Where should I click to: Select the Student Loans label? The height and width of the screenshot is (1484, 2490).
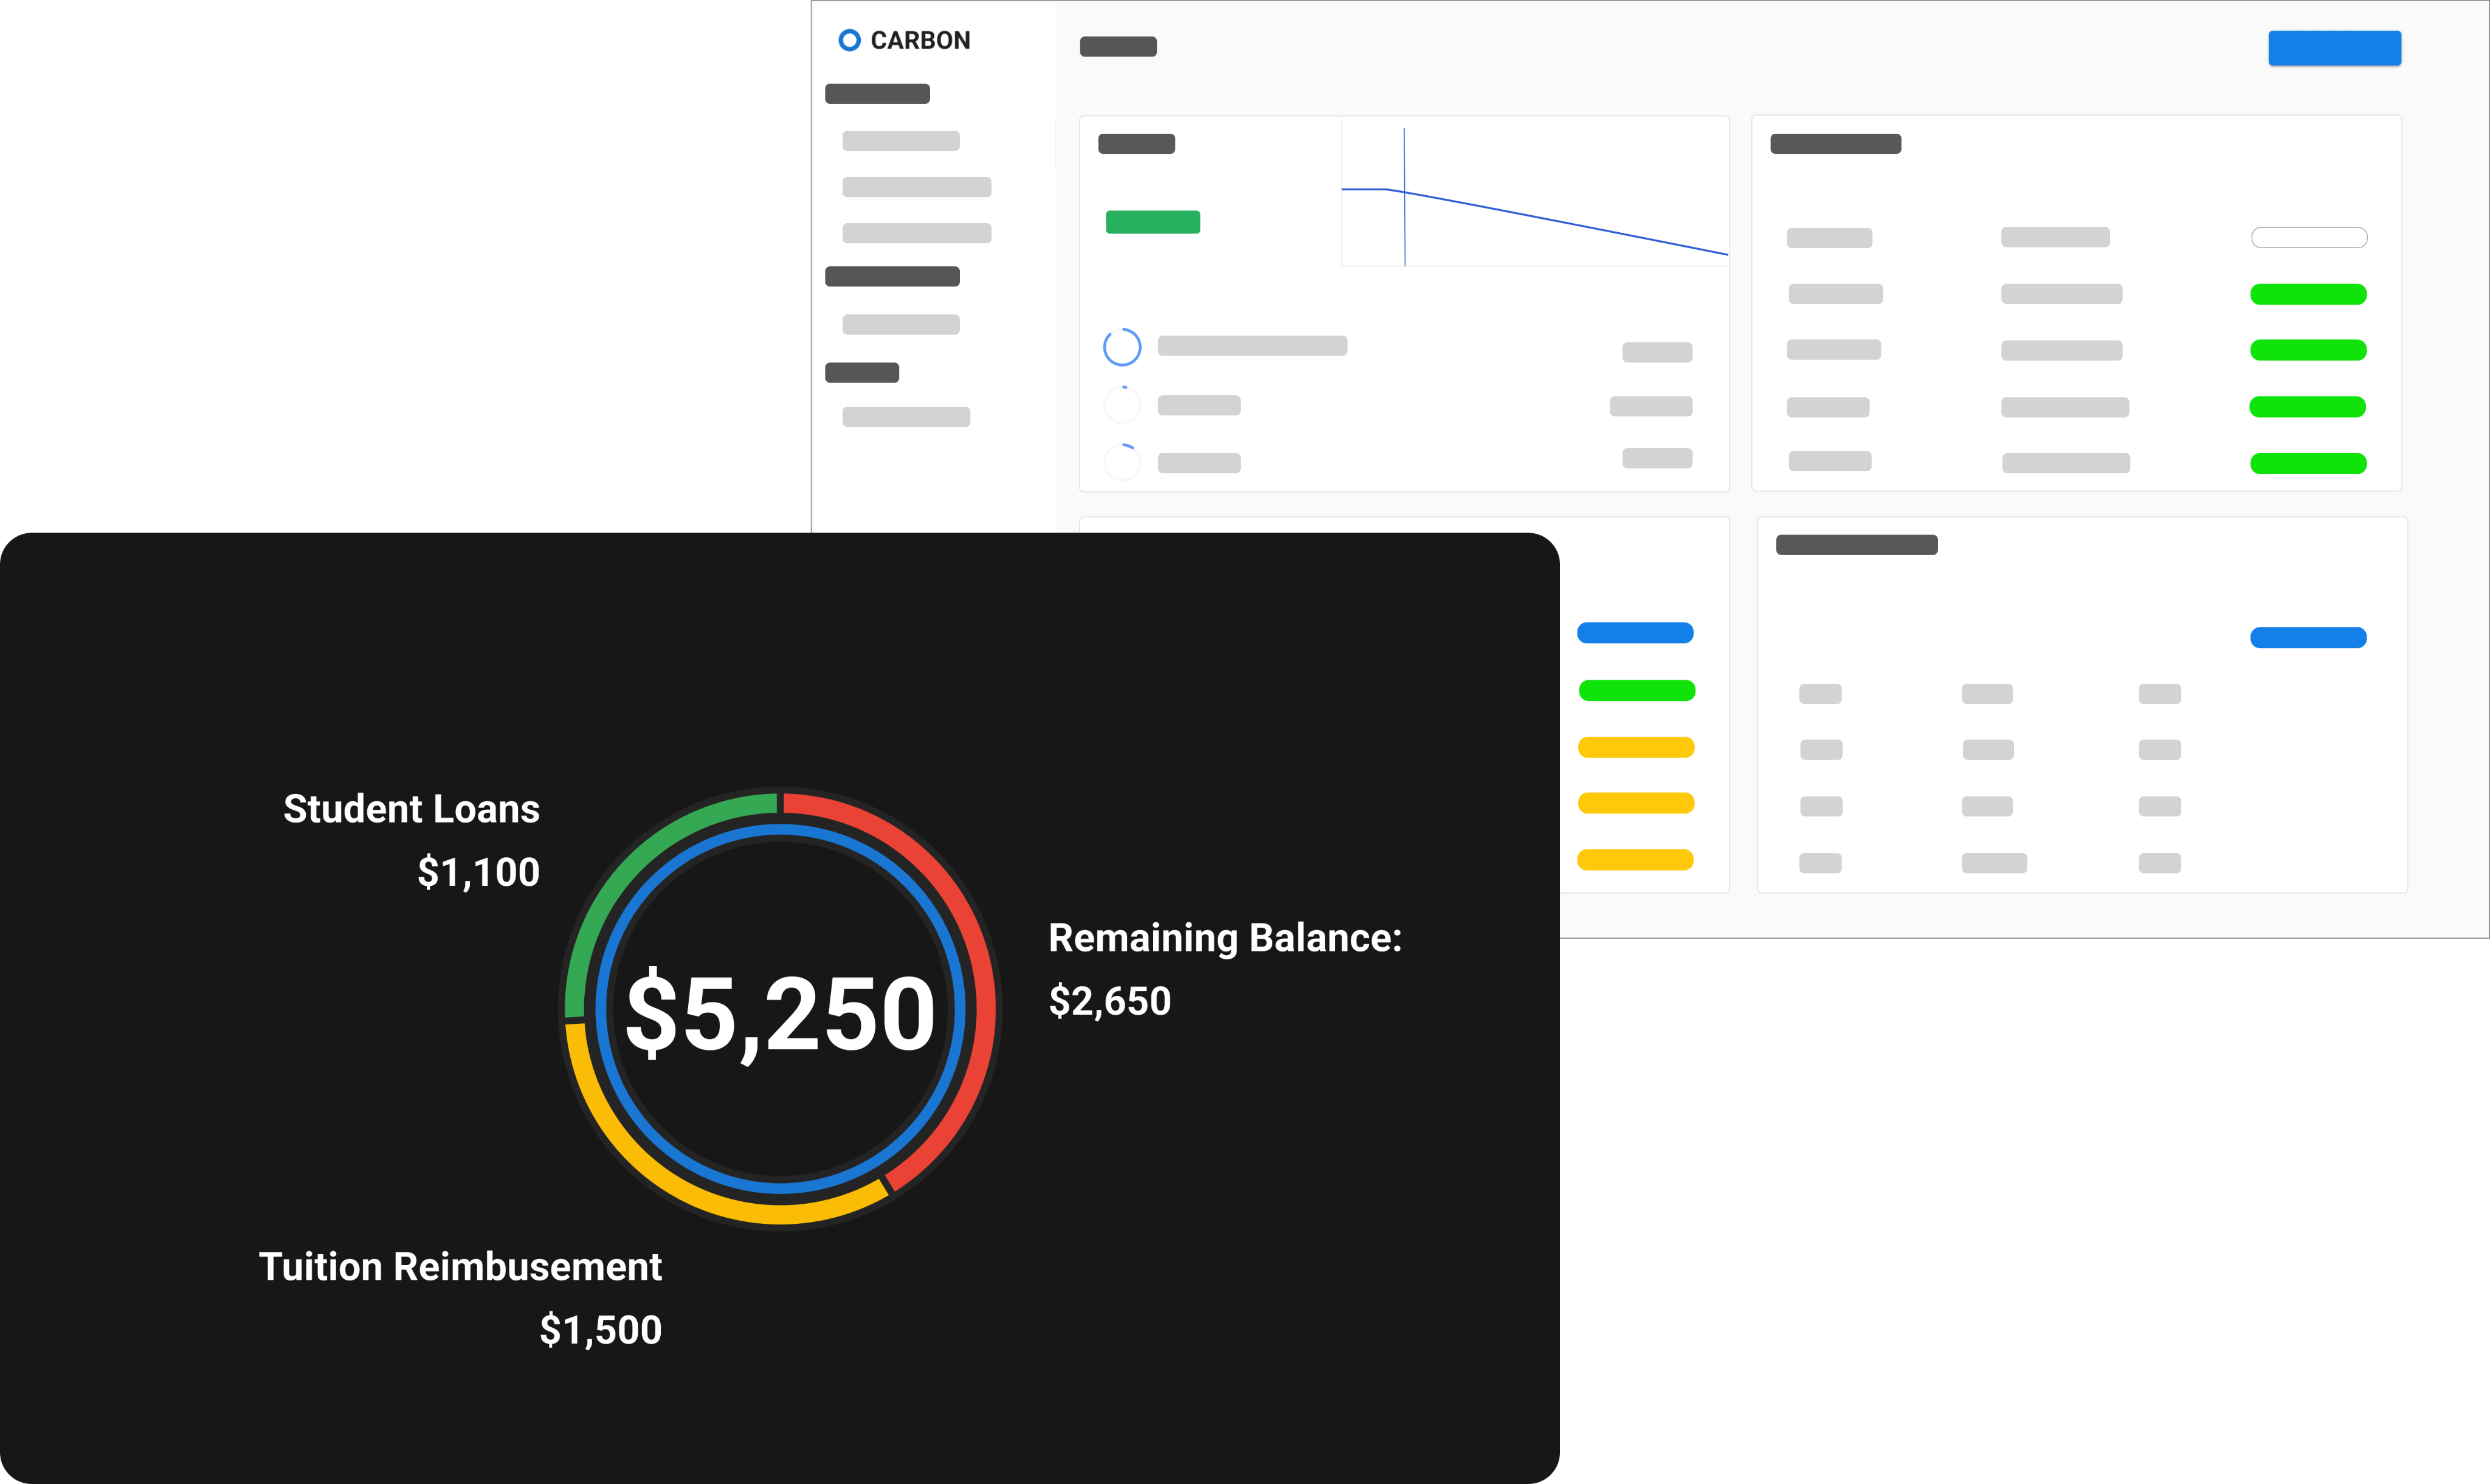(411, 809)
